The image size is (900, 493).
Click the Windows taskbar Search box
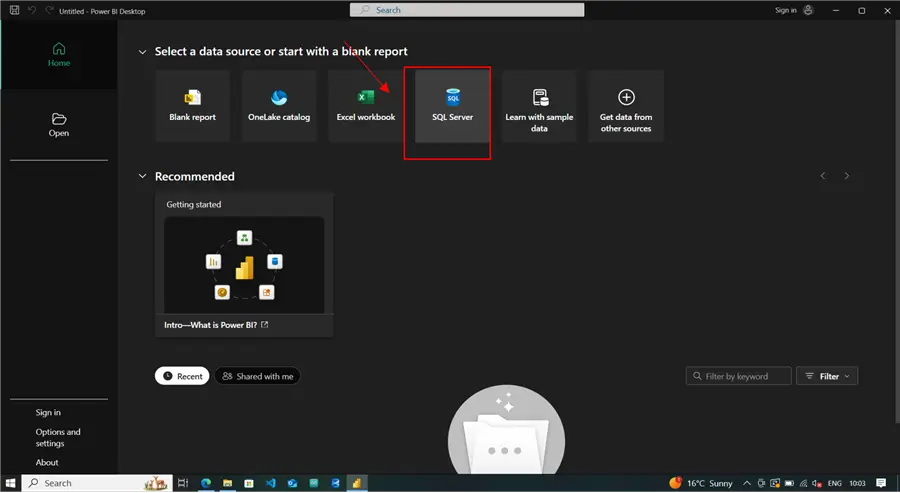point(97,483)
